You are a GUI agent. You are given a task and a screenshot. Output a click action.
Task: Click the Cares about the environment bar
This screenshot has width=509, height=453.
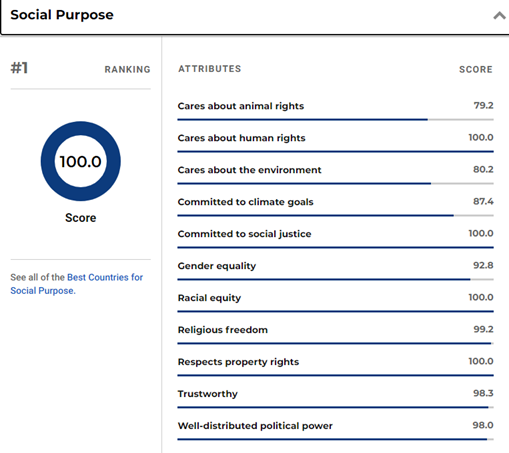(335, 183)
